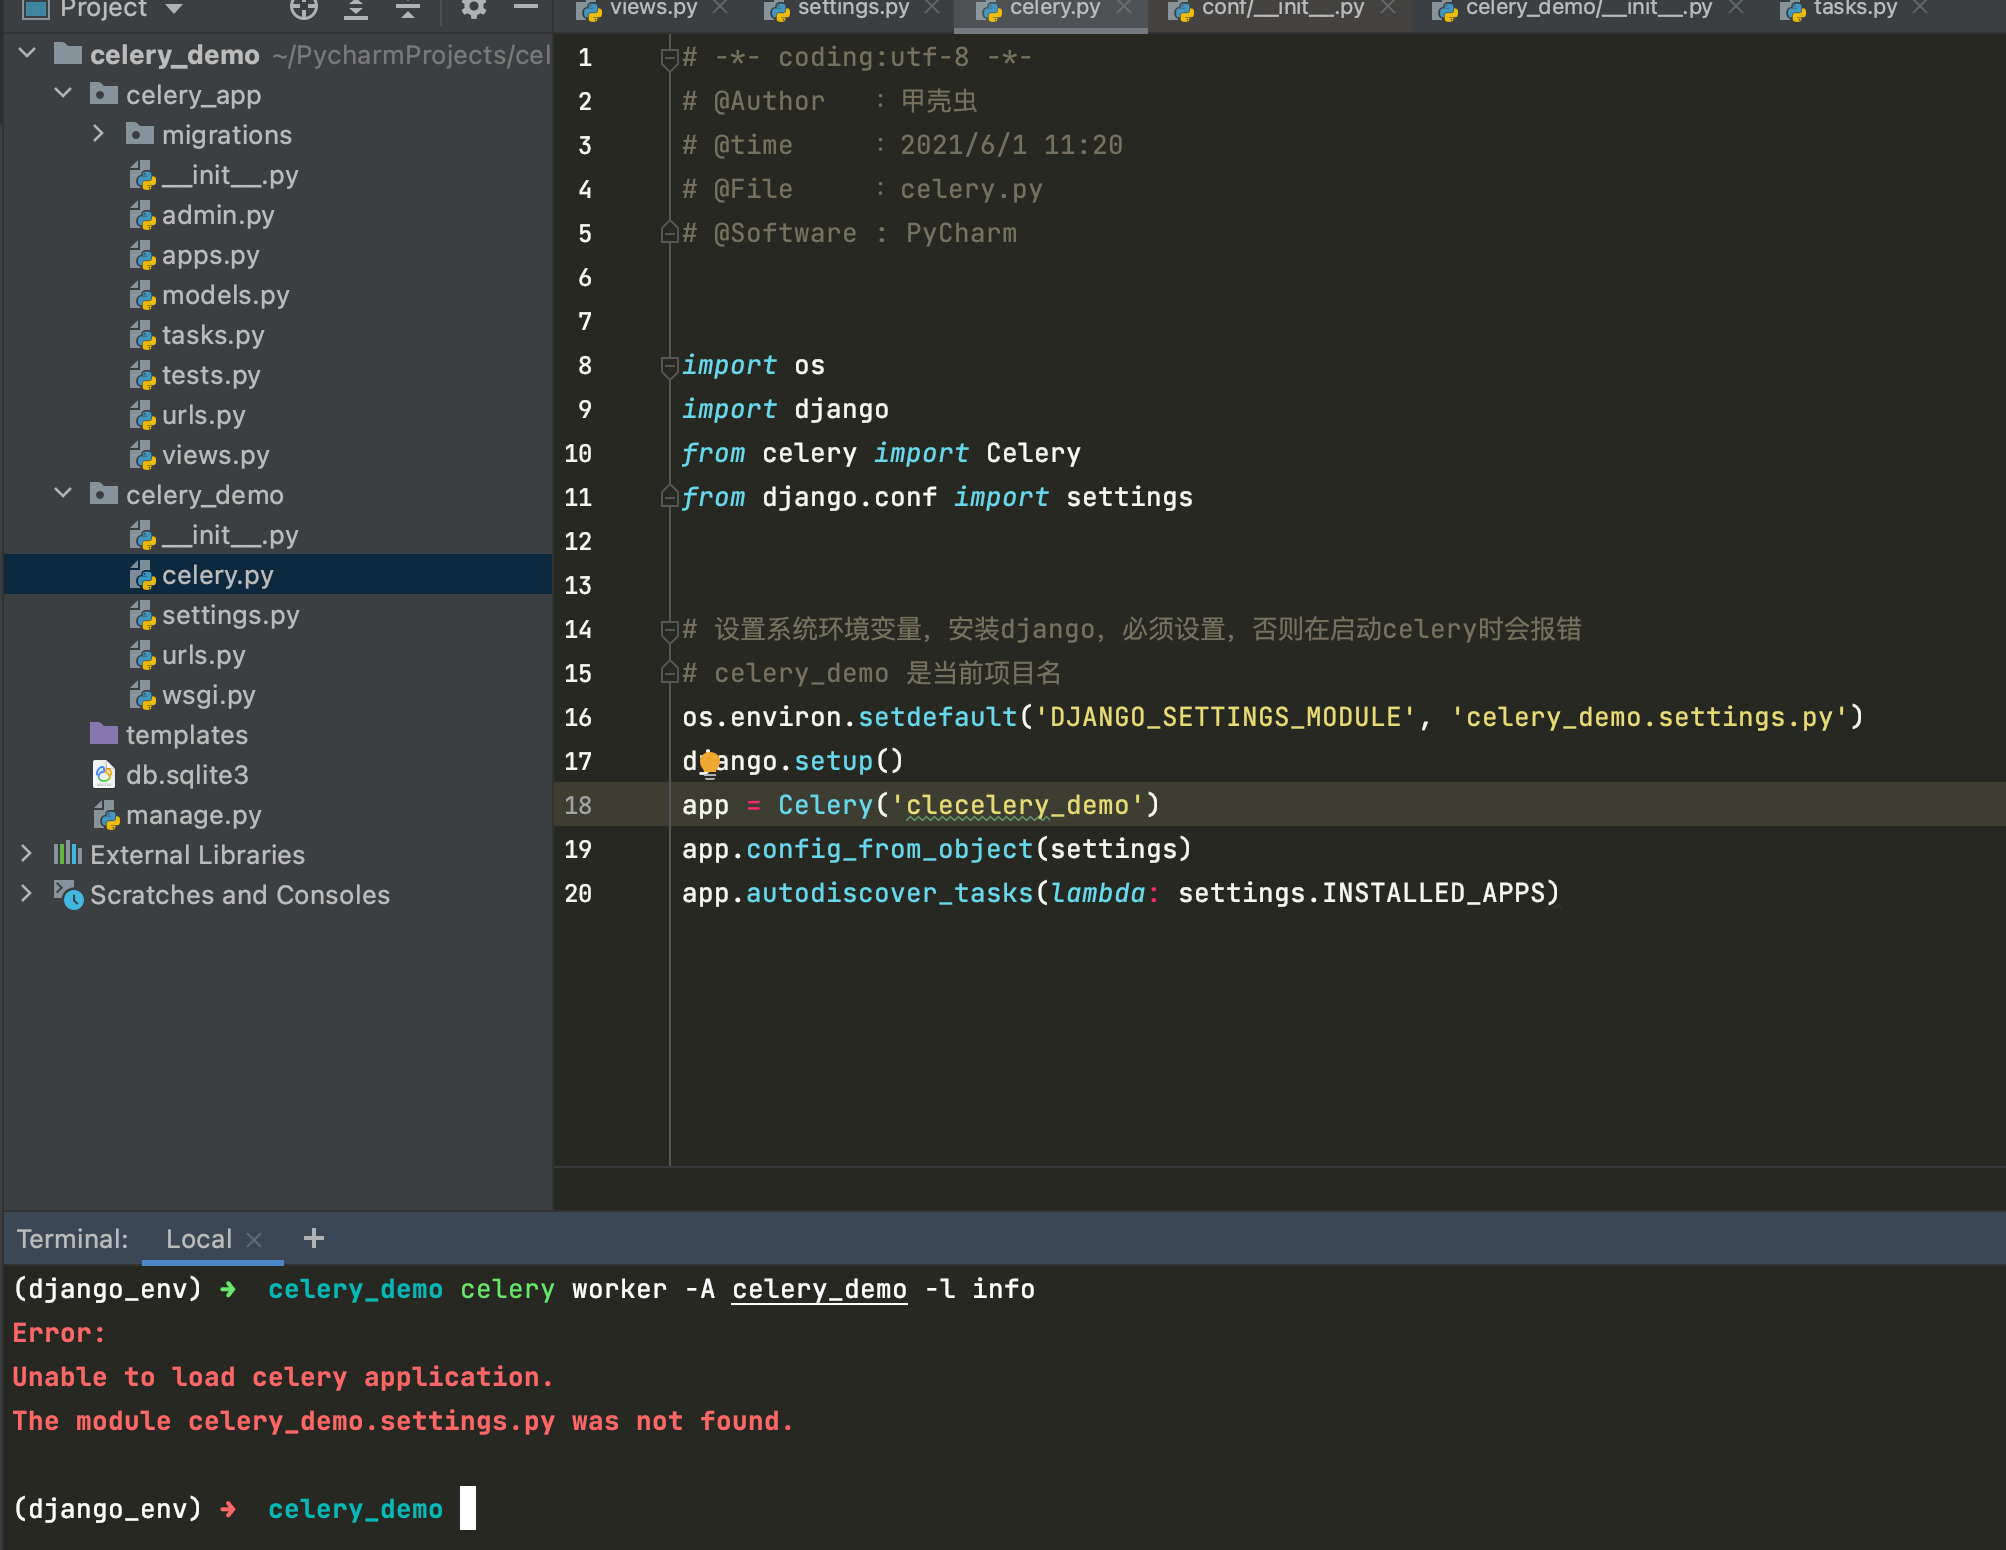Click line number 18 in gutter
The image size is (2006, 1550).
(578, 805)
